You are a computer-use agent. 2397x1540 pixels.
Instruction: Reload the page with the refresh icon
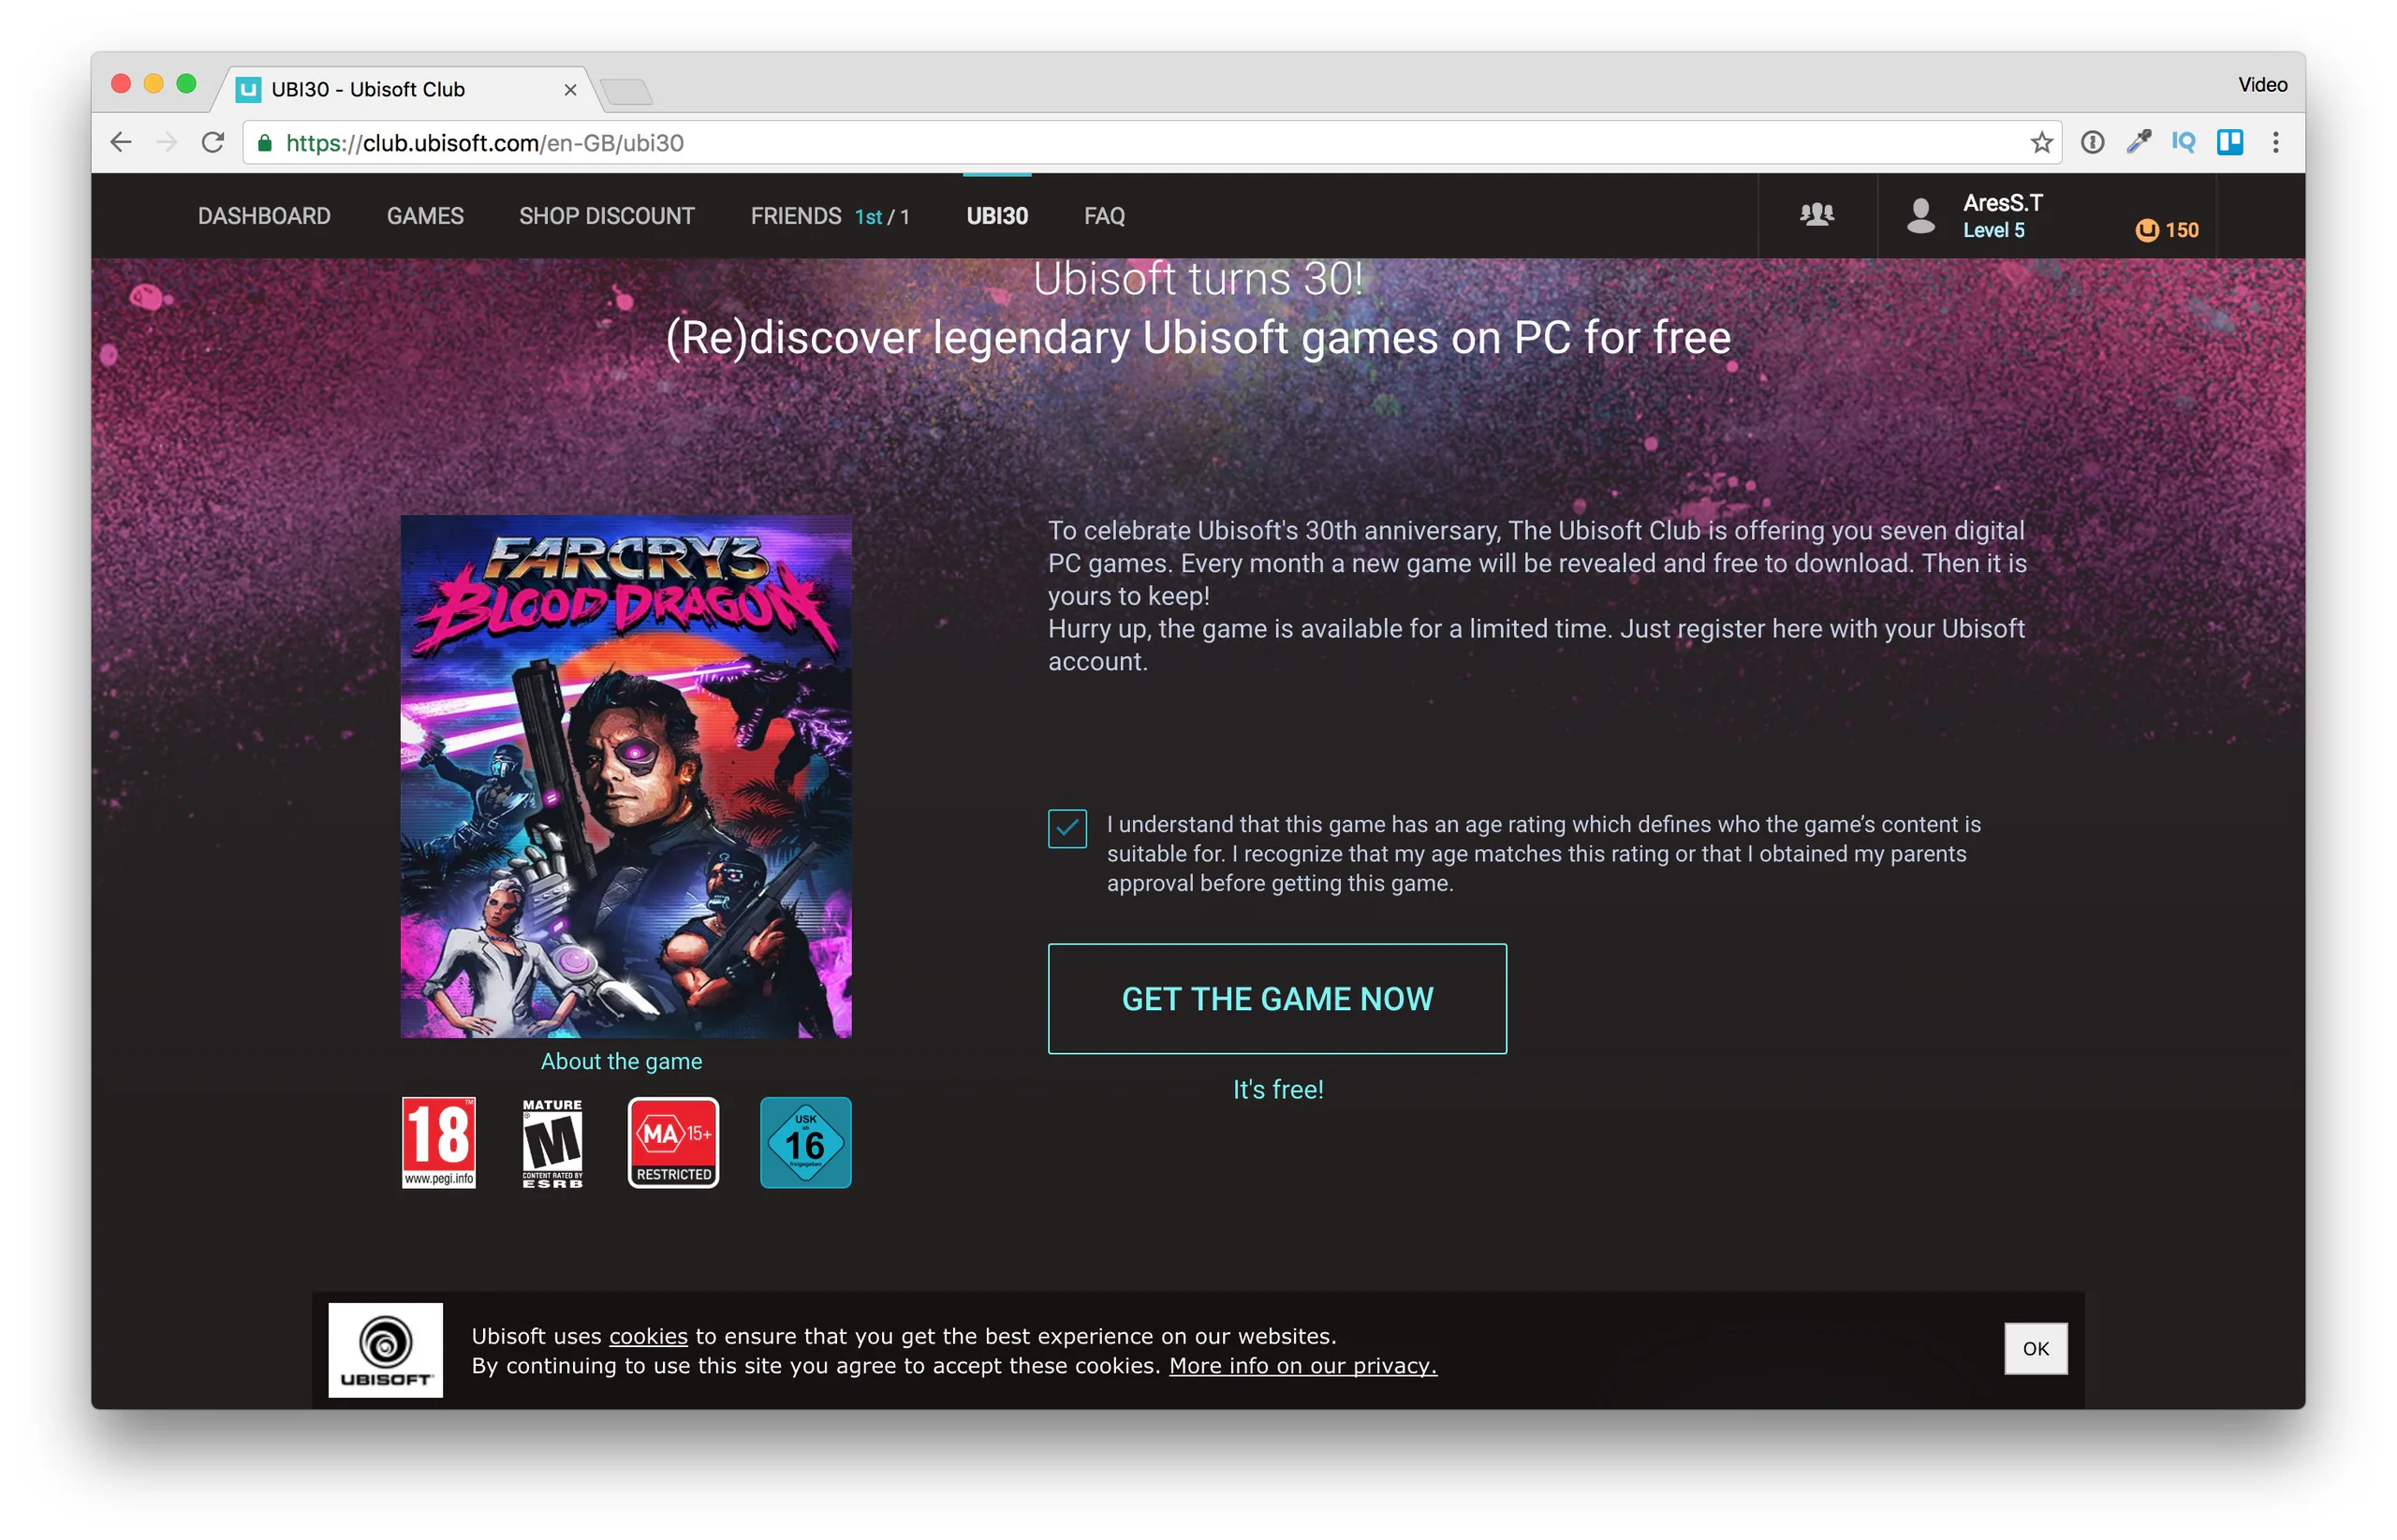[213, 143]
